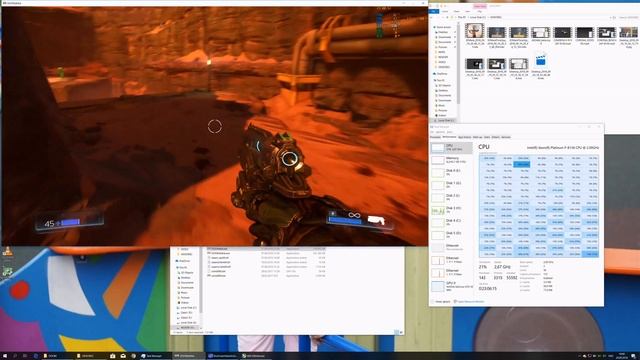Open the File menu in Task Manager
Image resolution: width=640 pixels, height=360 pixels.
432,132
